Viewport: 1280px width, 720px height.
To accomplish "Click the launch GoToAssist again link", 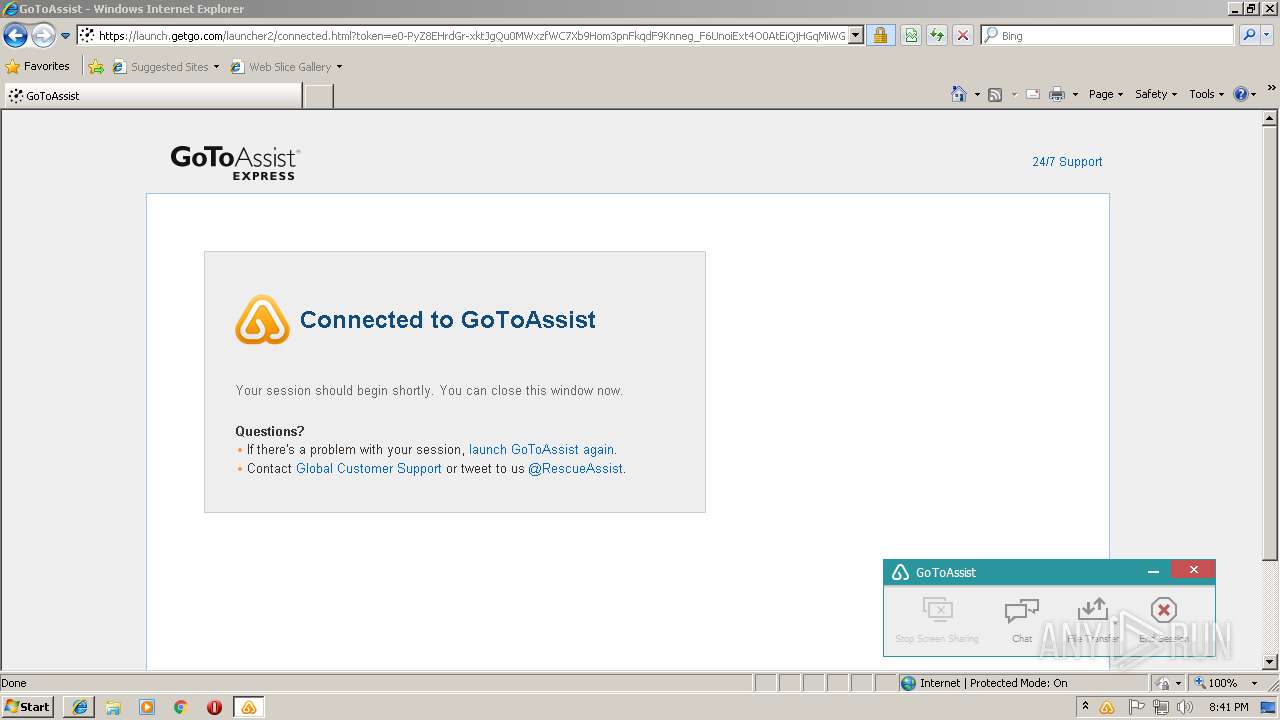I will 541,450.
